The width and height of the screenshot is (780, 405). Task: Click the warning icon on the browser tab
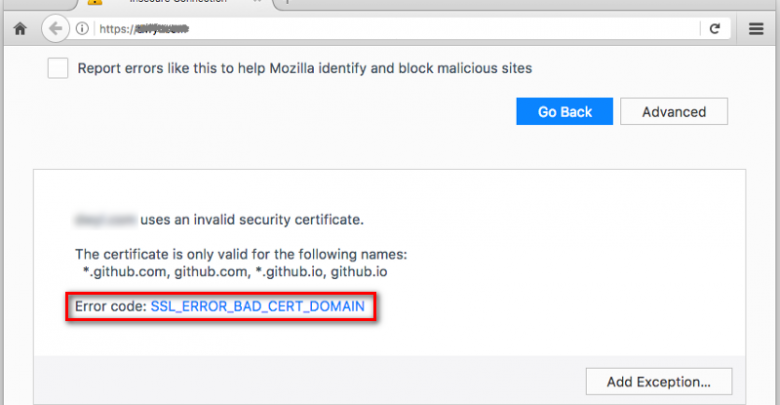pyautogui.click(x=95, y=3)
